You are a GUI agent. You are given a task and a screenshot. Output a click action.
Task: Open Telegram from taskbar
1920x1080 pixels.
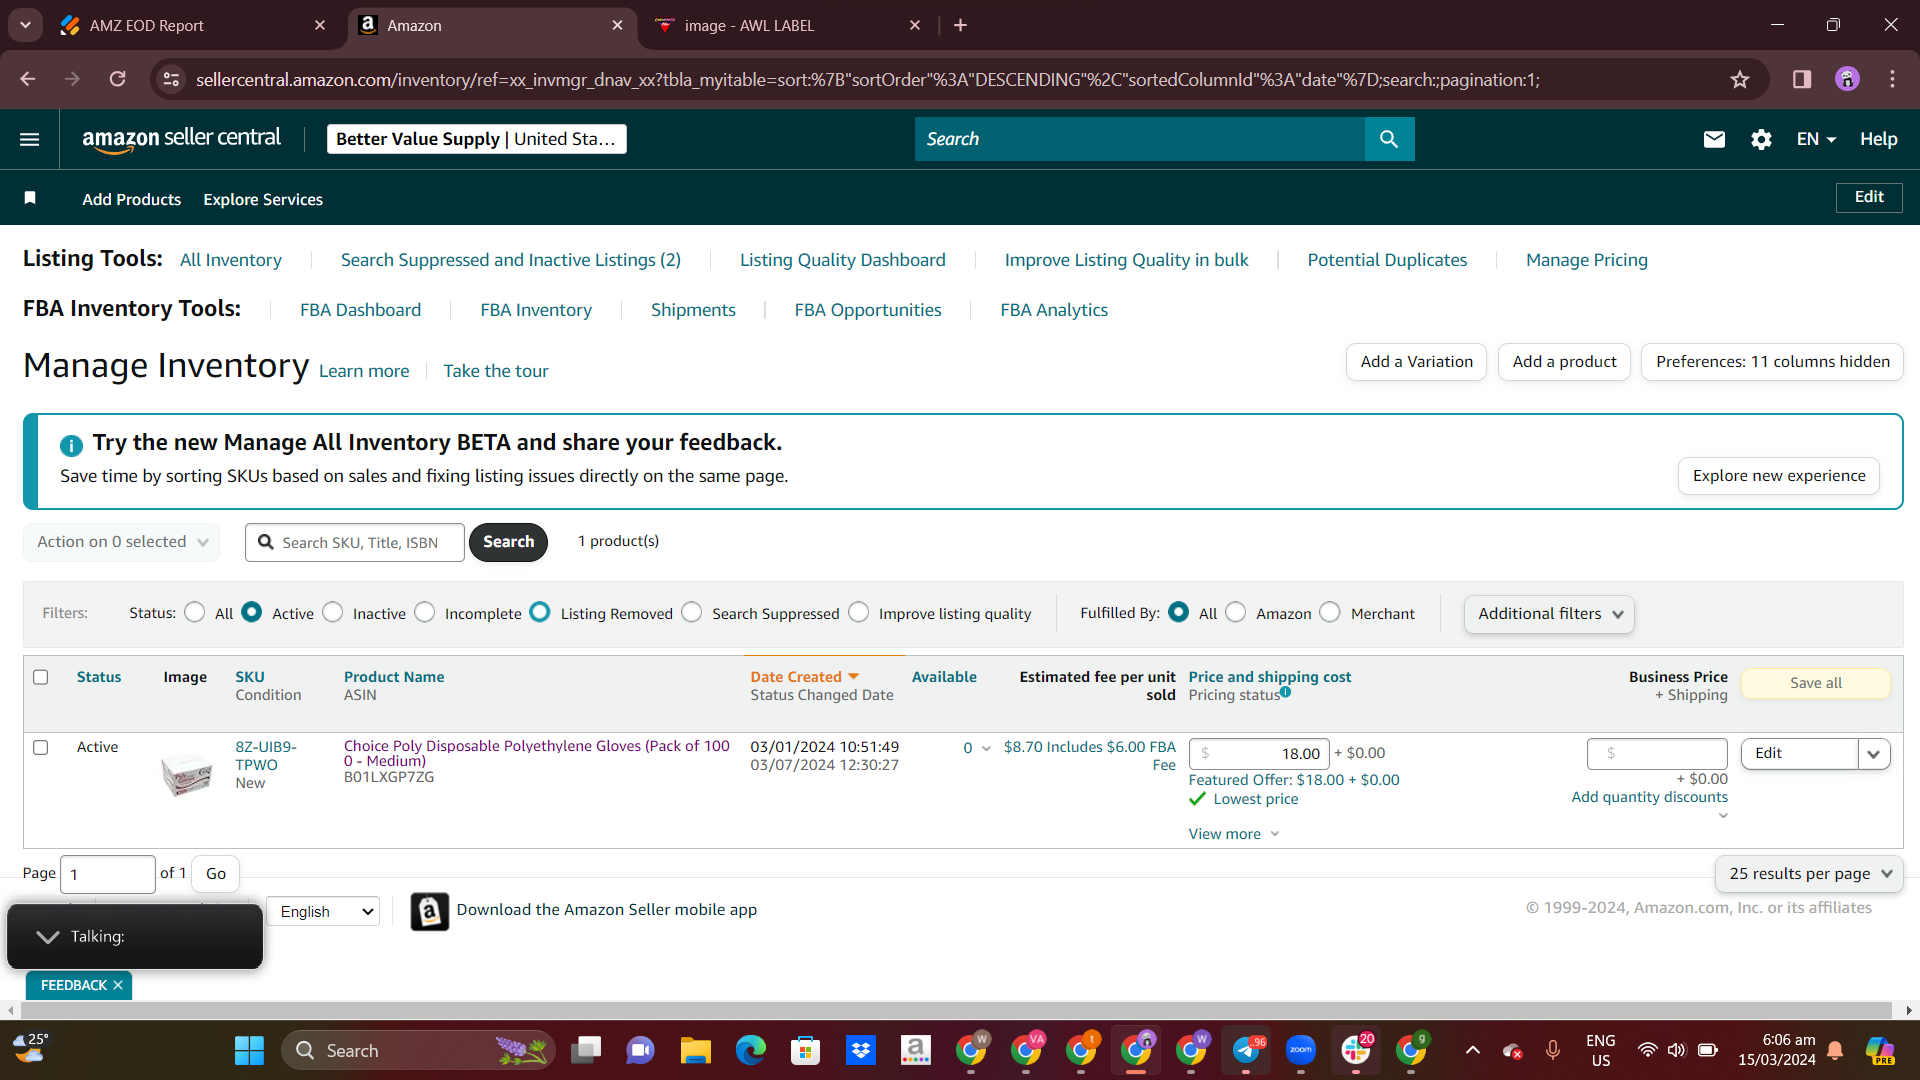tap(1246, 1050)
